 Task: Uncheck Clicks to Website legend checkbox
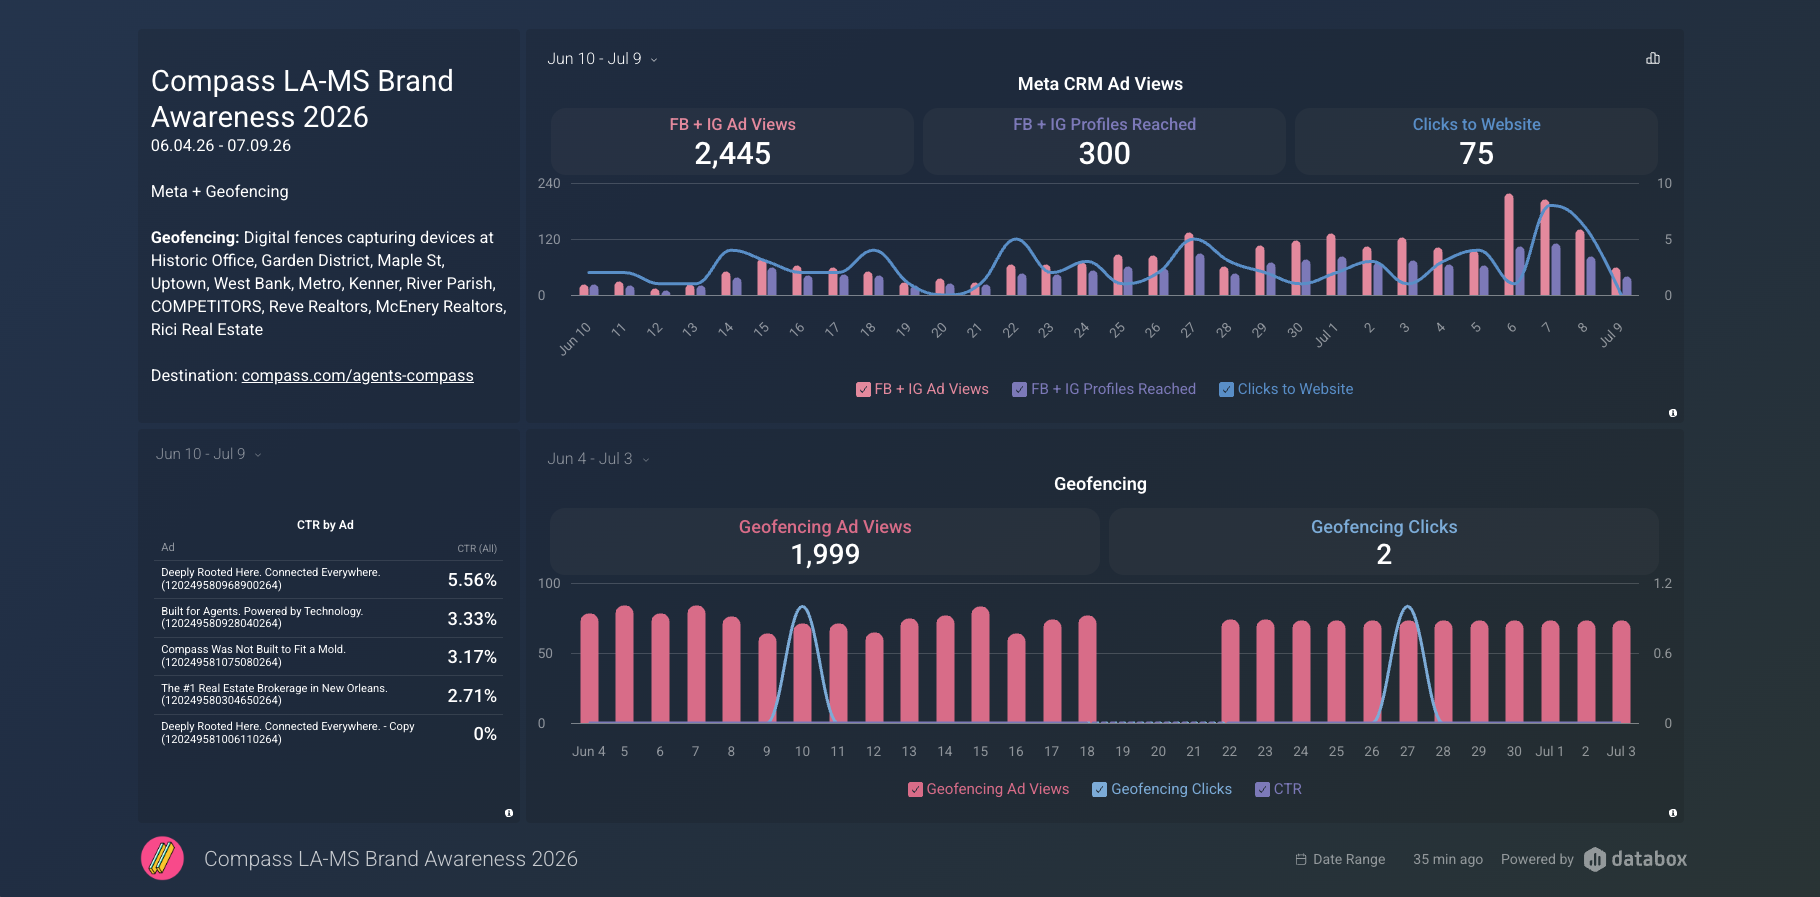point(1226,390)
